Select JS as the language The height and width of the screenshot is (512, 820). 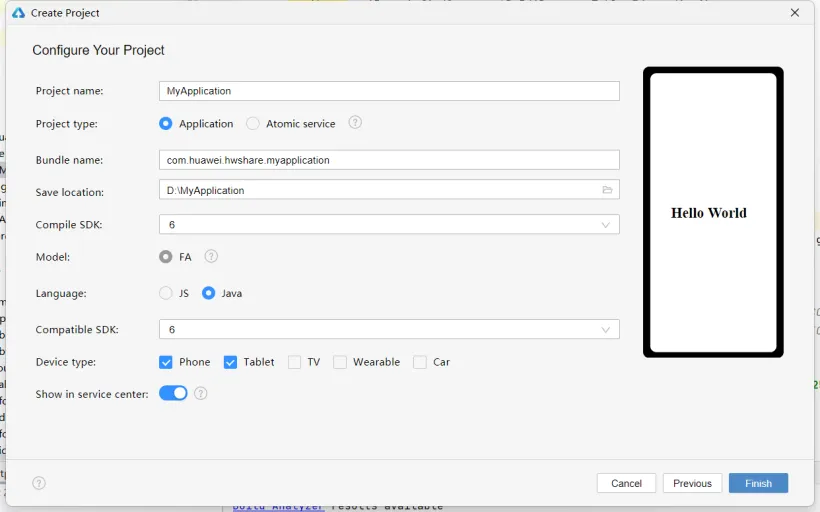166,293
